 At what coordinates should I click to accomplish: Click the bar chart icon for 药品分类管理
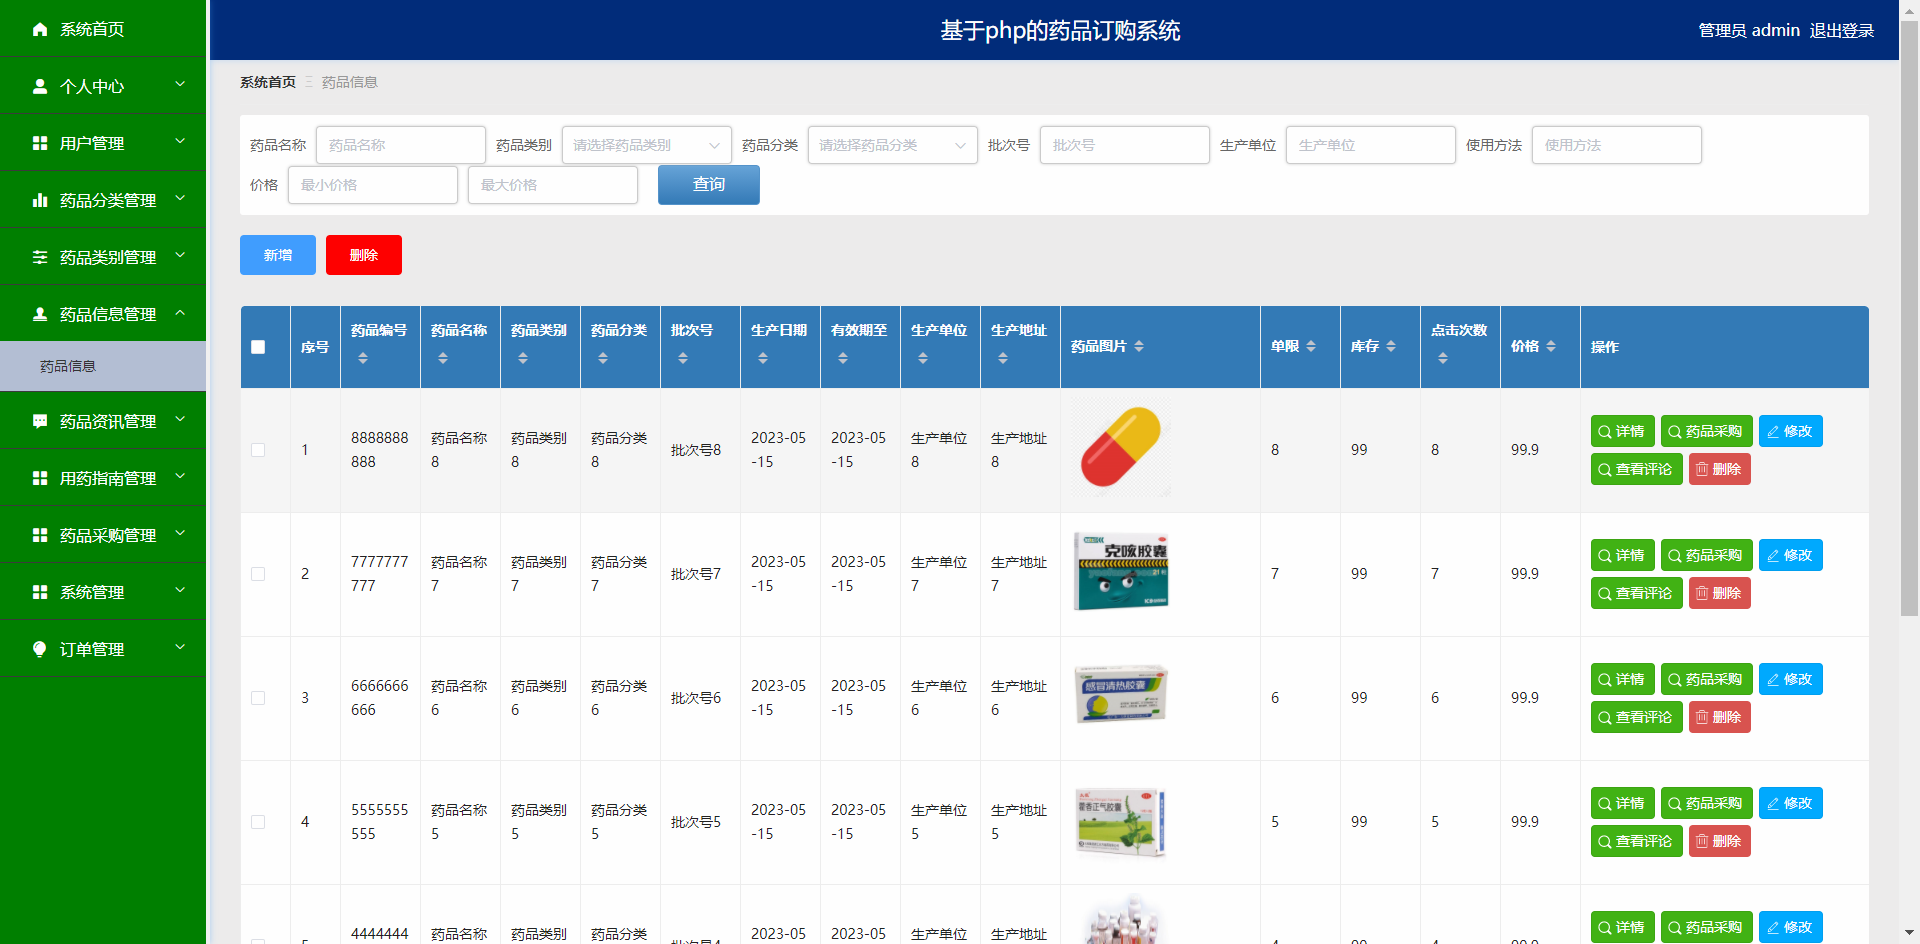[x=40, y=200]
